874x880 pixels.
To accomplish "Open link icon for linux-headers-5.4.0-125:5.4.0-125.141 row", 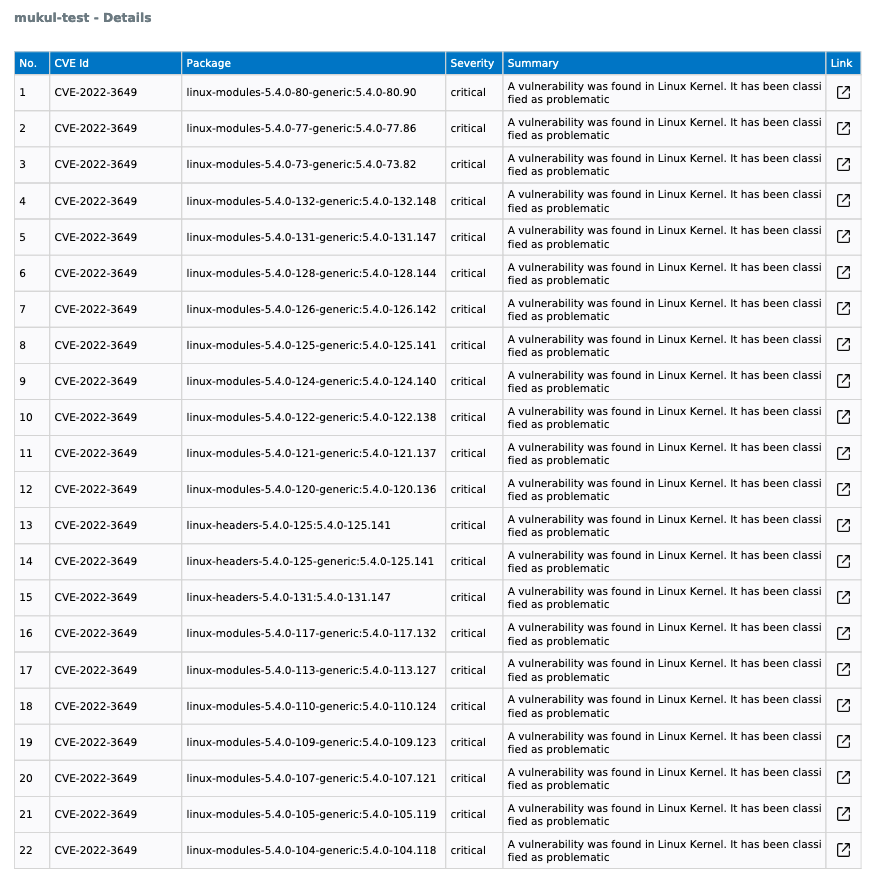I will pos(843,525).
